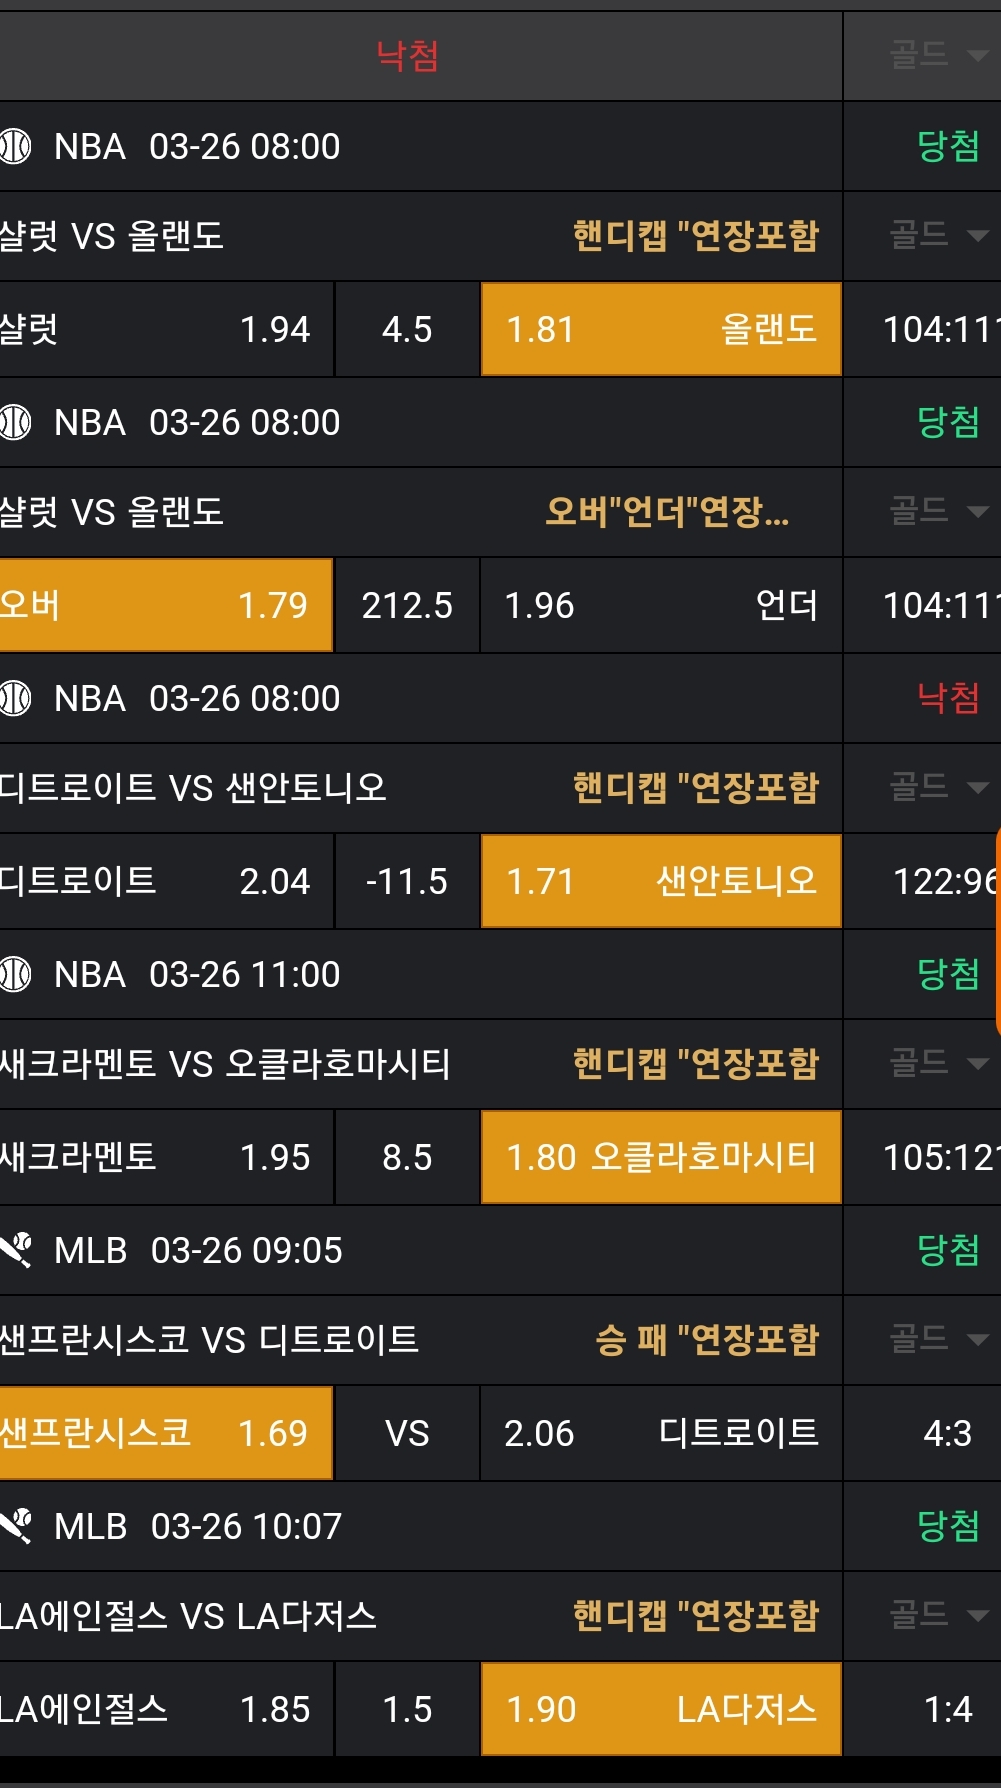This screenshot has width=1001, height=1788.
Task: Open the 골드 dropdown in the top header
Action: [937, 55]
